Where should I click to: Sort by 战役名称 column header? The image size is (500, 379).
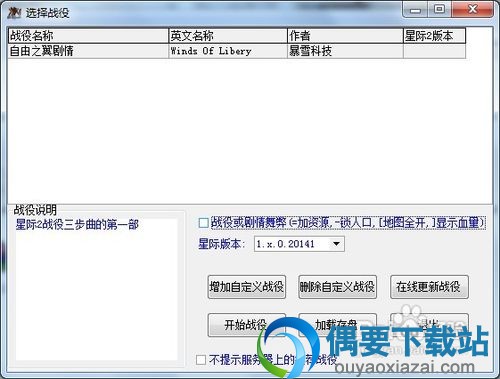[88, 36]
